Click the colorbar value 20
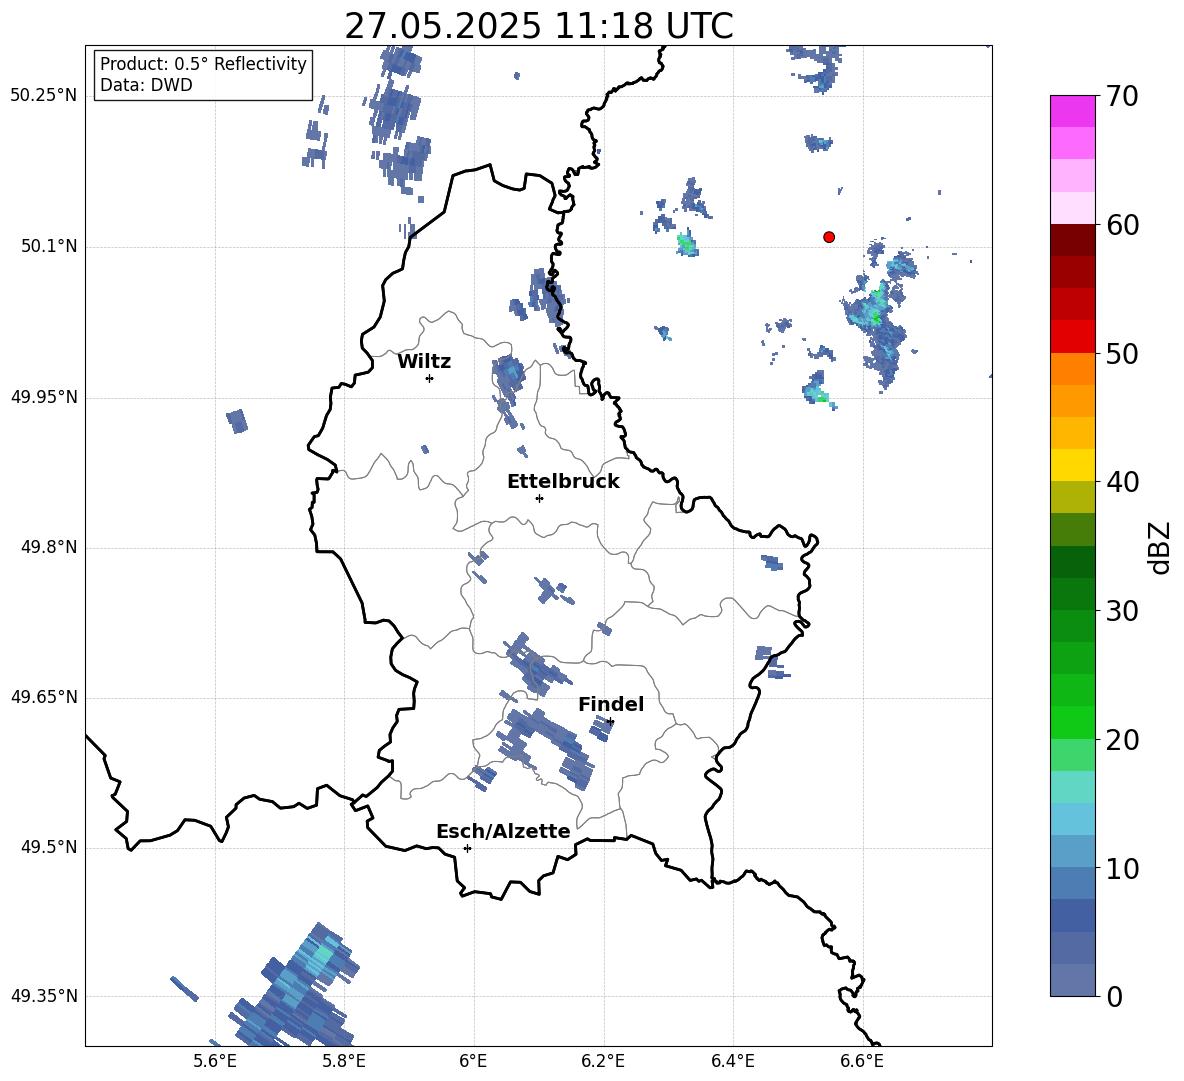 coord(1122,740)
